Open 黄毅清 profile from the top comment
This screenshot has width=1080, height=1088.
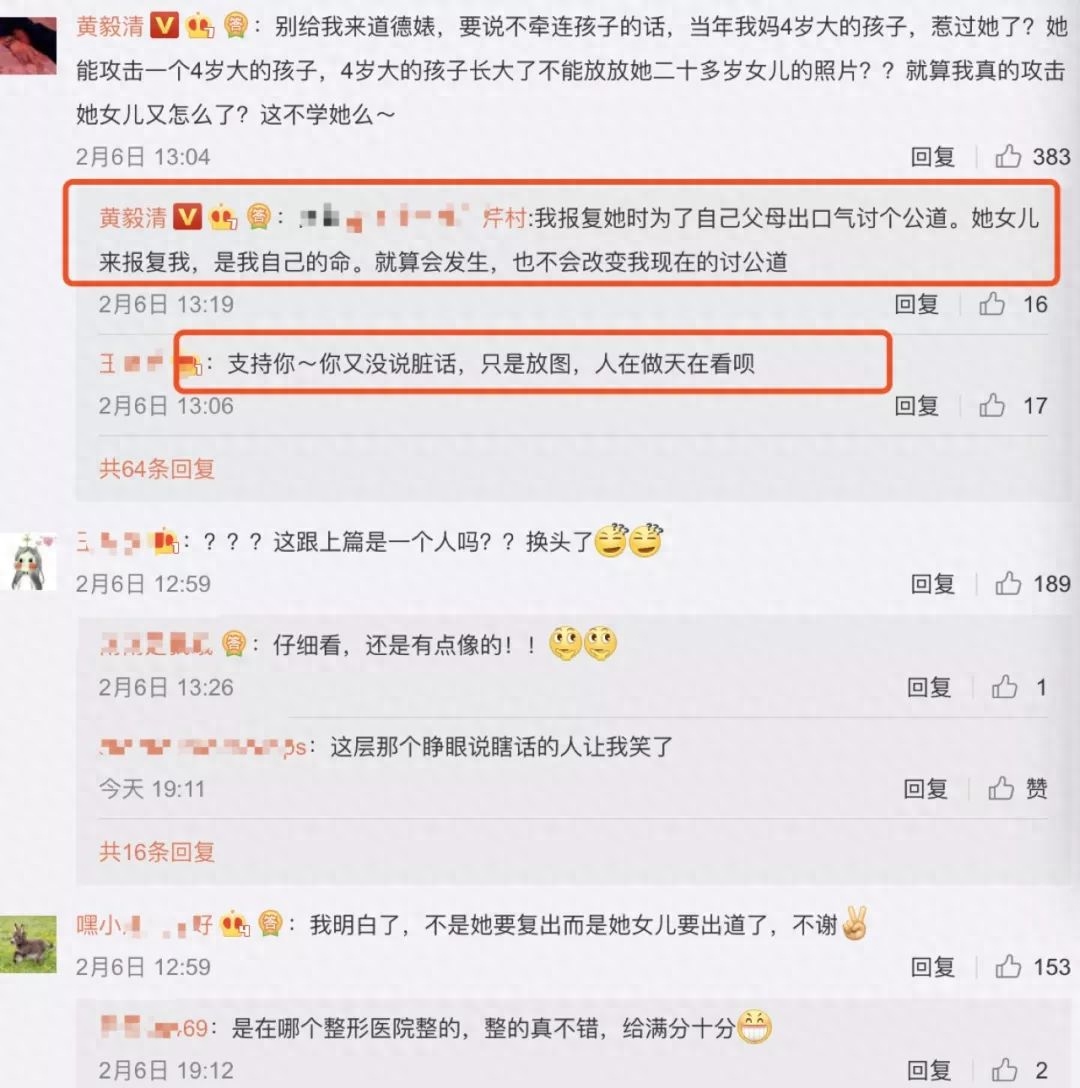(110, 27)
